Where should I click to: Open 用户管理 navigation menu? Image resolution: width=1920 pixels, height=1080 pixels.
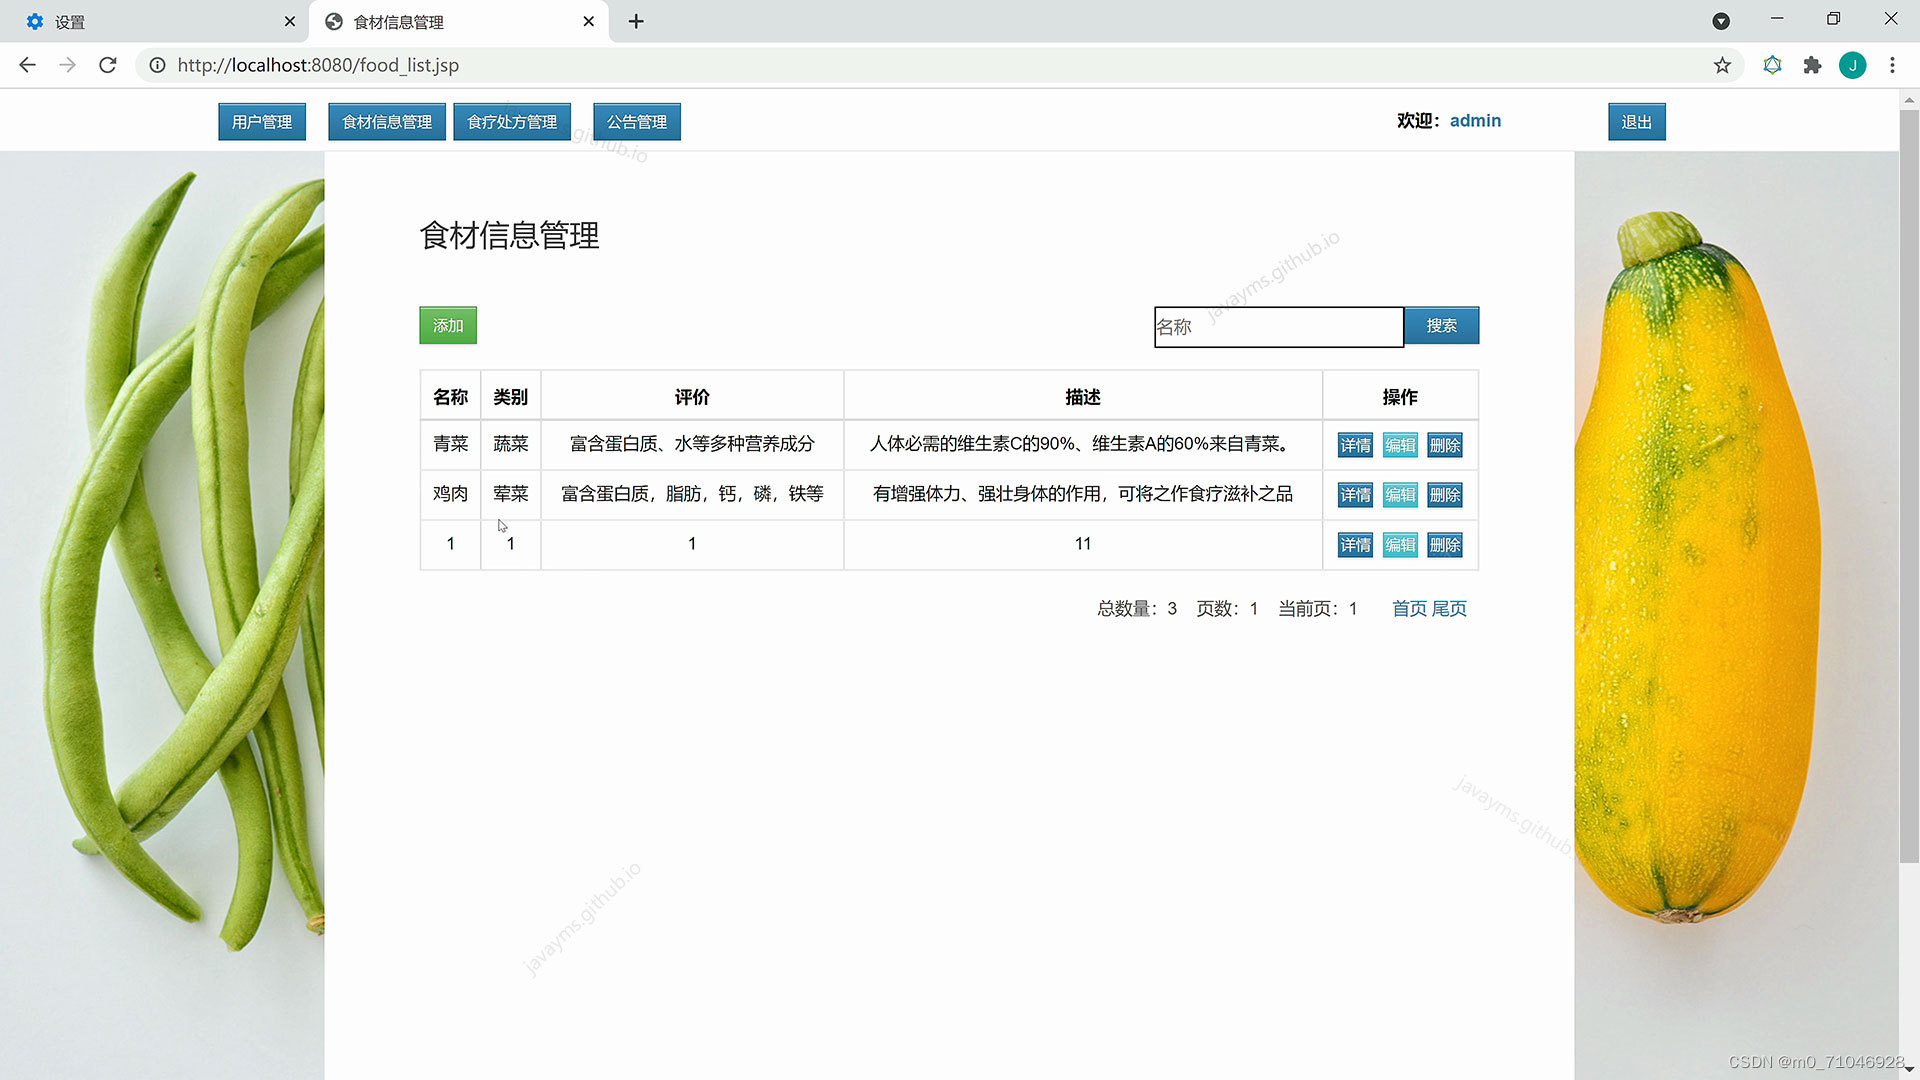pos(262,122)
